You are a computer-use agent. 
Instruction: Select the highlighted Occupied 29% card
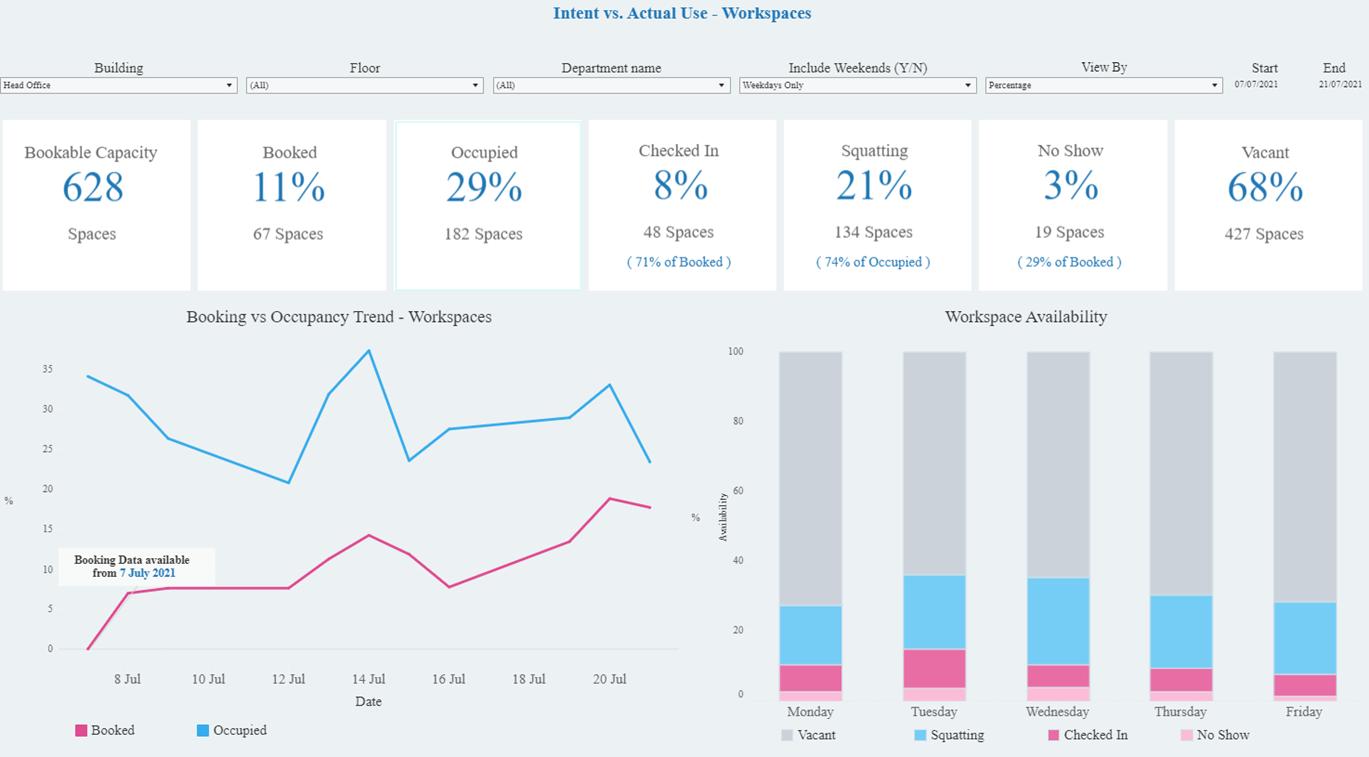click(x=487, y=203)
